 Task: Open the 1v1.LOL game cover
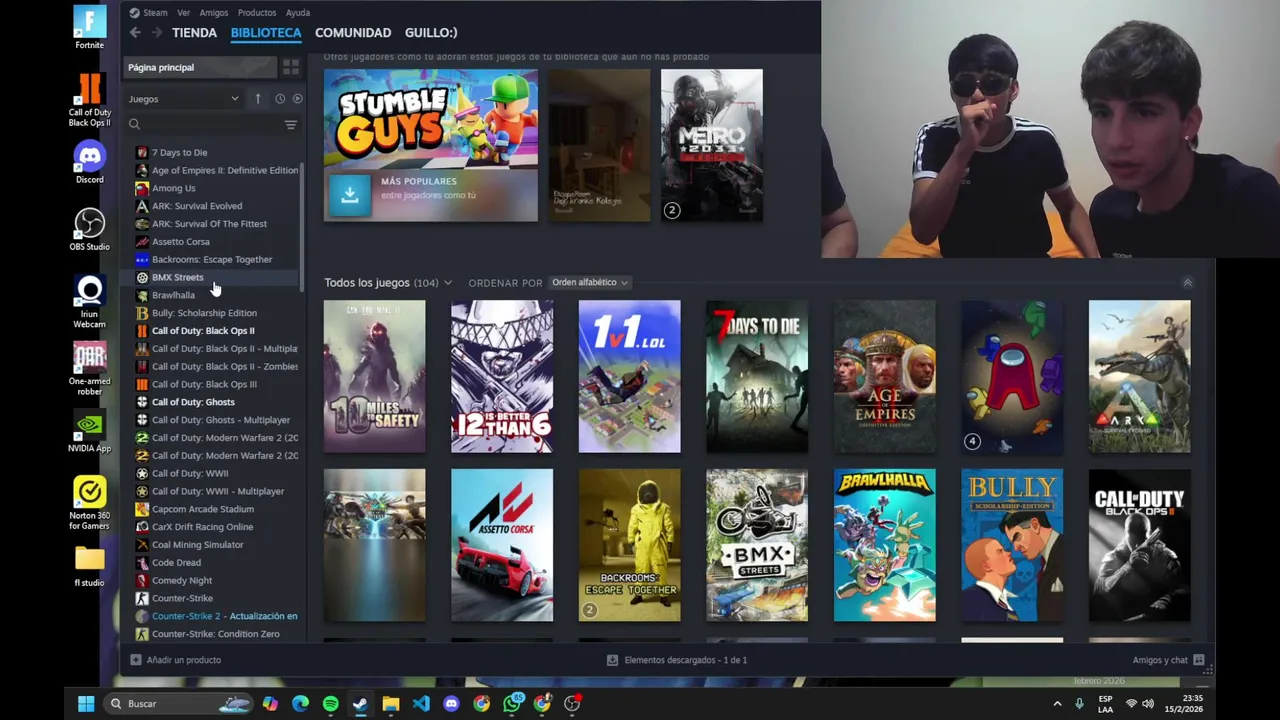pos(629,377)
